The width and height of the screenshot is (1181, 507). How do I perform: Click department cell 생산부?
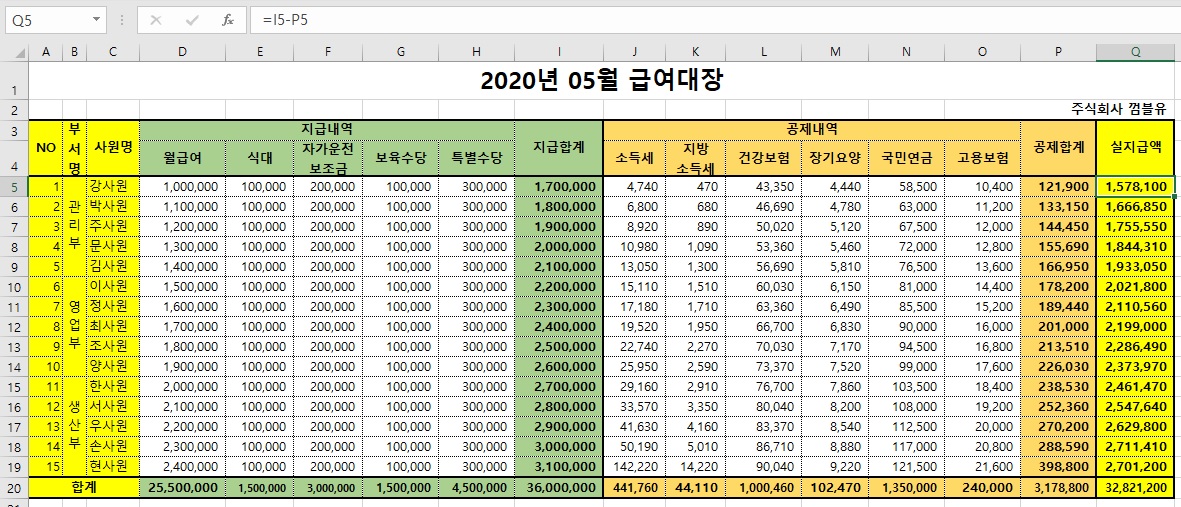(74, 426)
